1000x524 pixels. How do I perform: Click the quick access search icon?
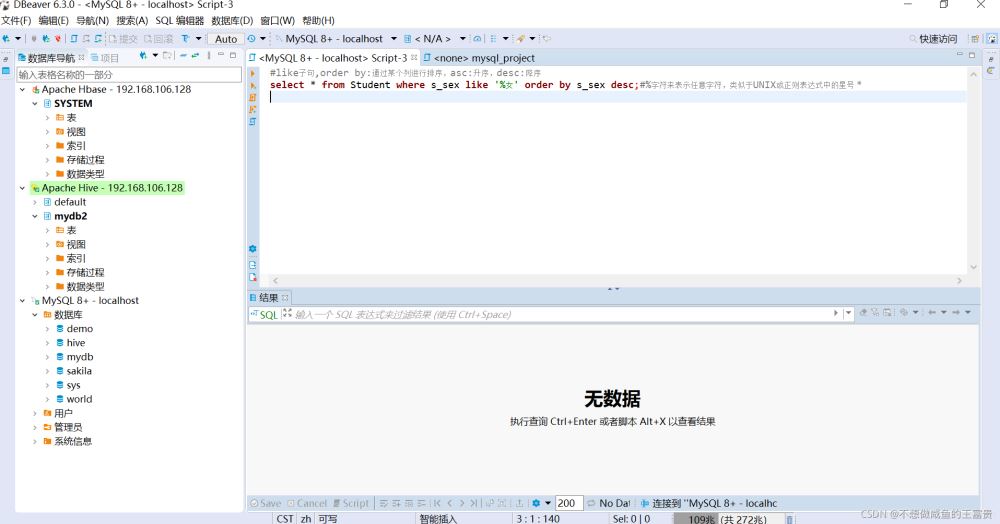[x=913, y=39]
